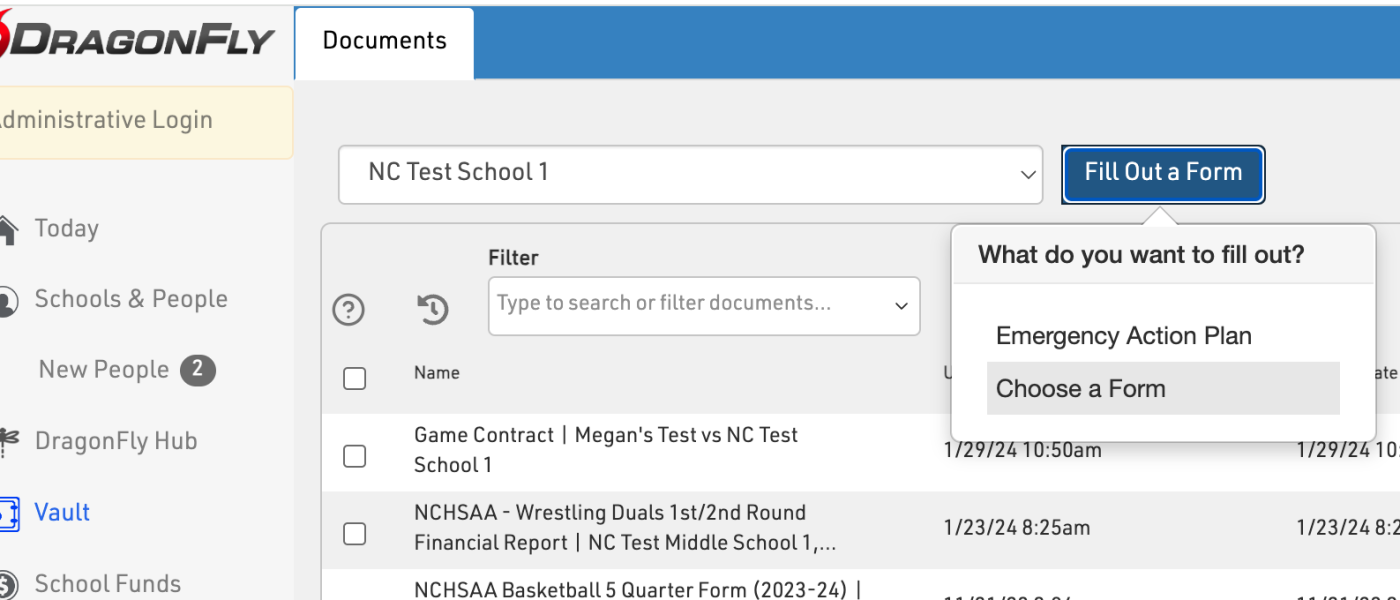The image size is (1400, 600).
Task: Open the New People link
Action: point(104,370)
